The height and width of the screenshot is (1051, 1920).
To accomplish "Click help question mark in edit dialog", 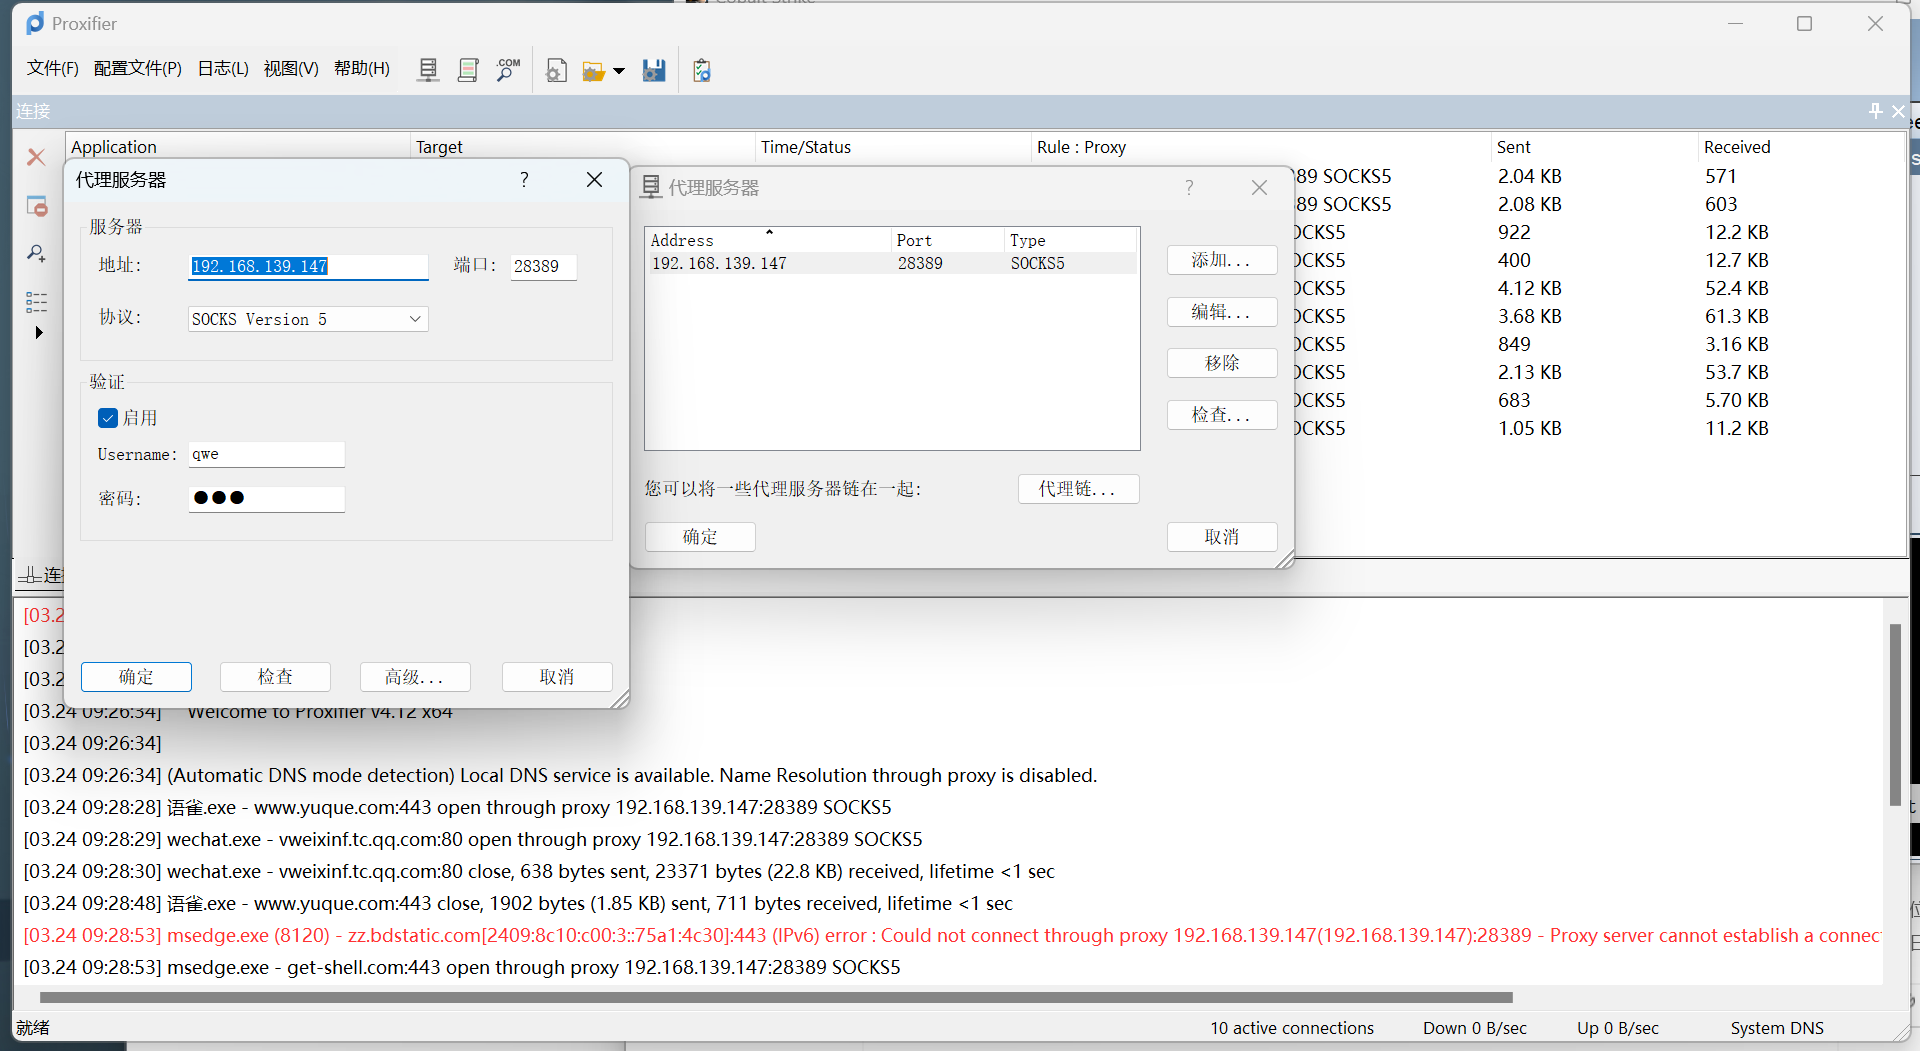I will pyautogui.click(x=524, y=180).
